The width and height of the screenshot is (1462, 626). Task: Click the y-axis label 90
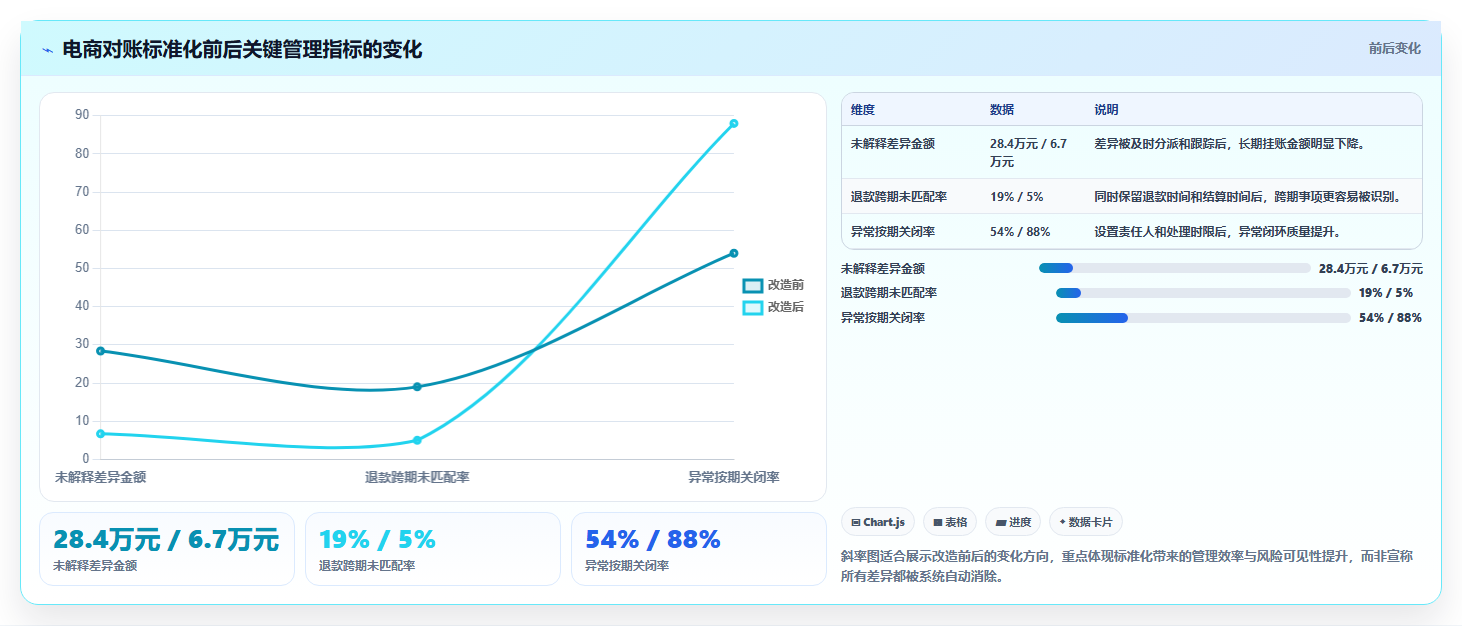tap(82, 115)
